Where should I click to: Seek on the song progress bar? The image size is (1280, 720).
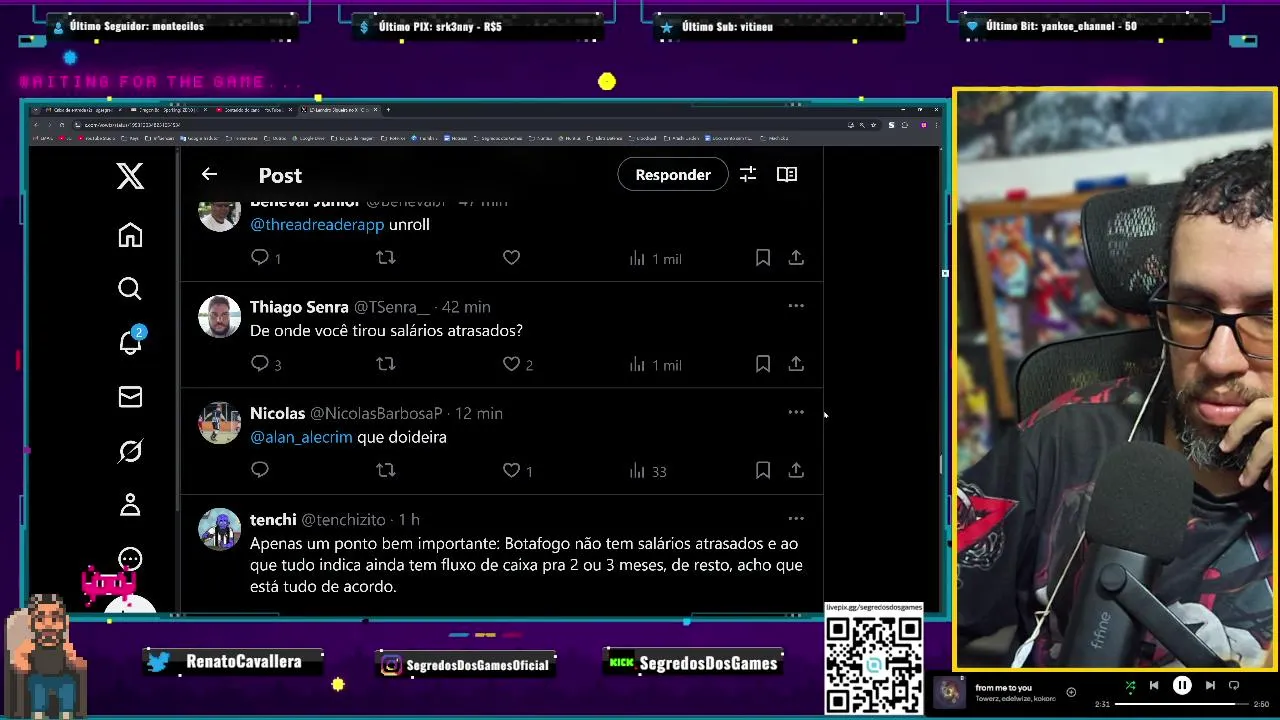[x=1181, y=704]
